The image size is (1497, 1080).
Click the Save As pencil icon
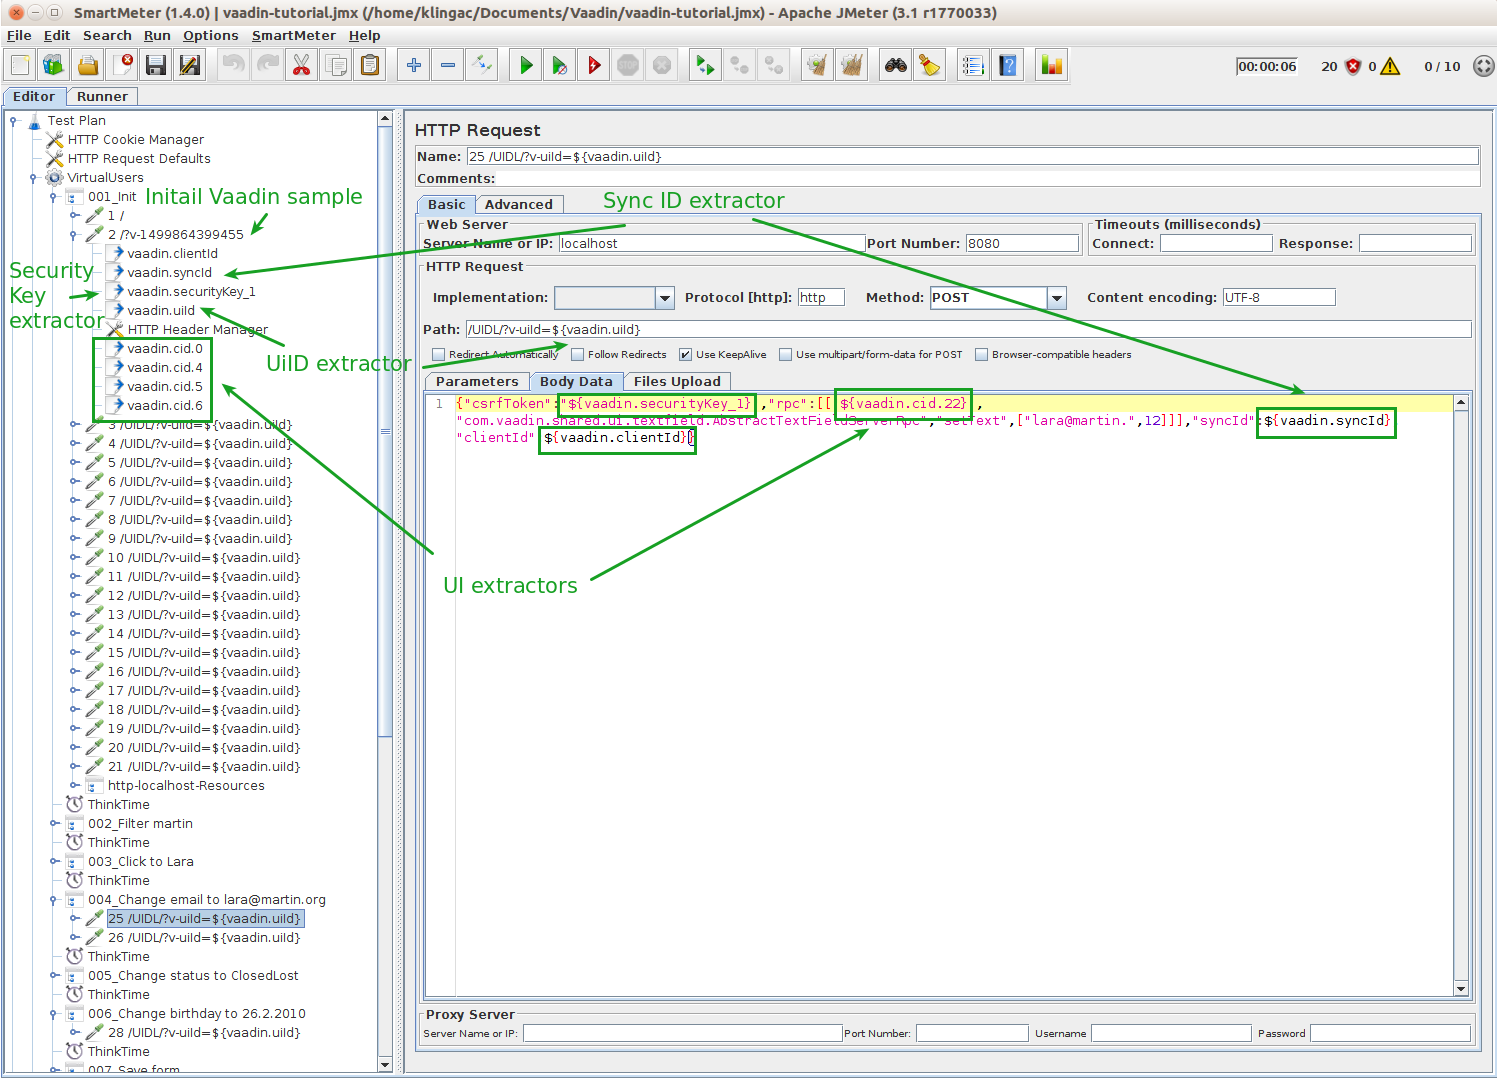pyautogui.click(x=189, y=66)
